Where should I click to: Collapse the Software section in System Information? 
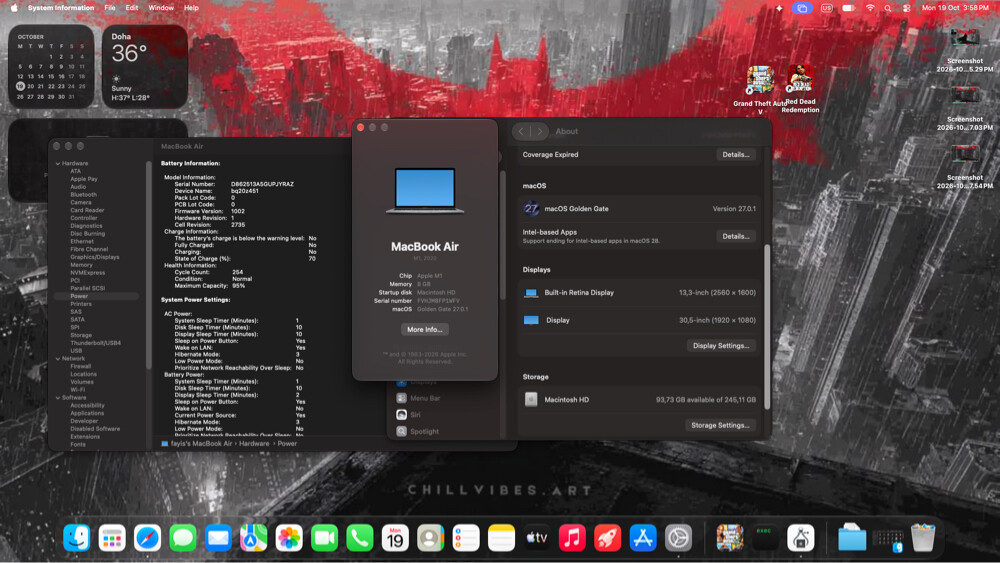point(58,398)
